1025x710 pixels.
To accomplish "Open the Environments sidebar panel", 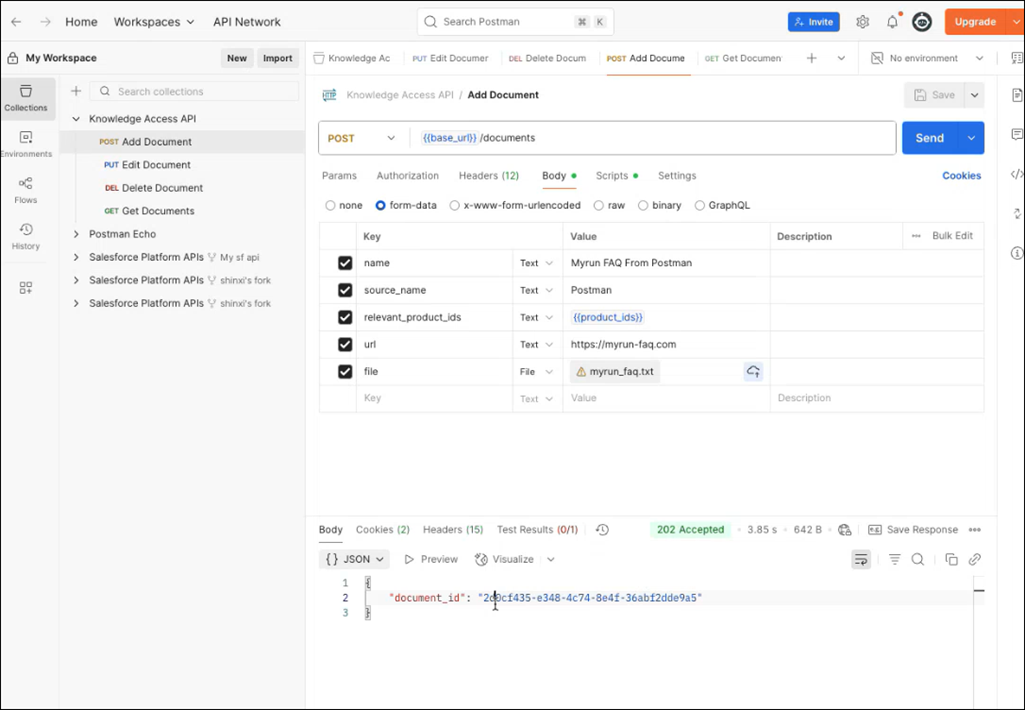I will tap(26, 144).
